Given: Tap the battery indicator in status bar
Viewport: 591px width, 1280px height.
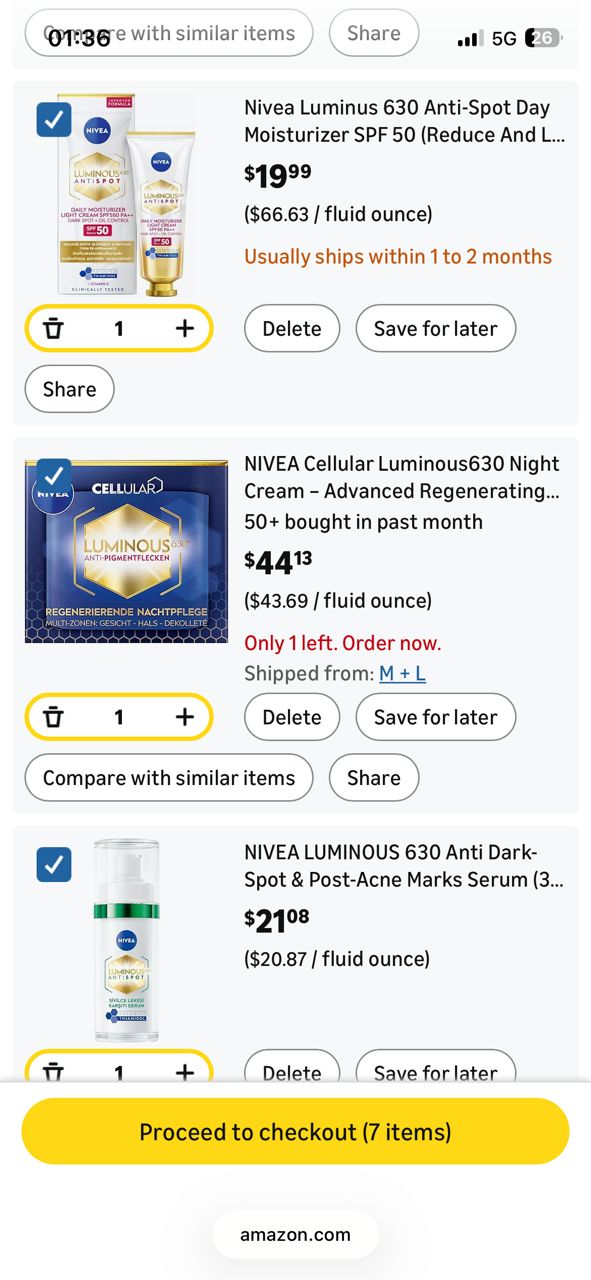Looking at the screenshot, I should click(x=543, y=38).
